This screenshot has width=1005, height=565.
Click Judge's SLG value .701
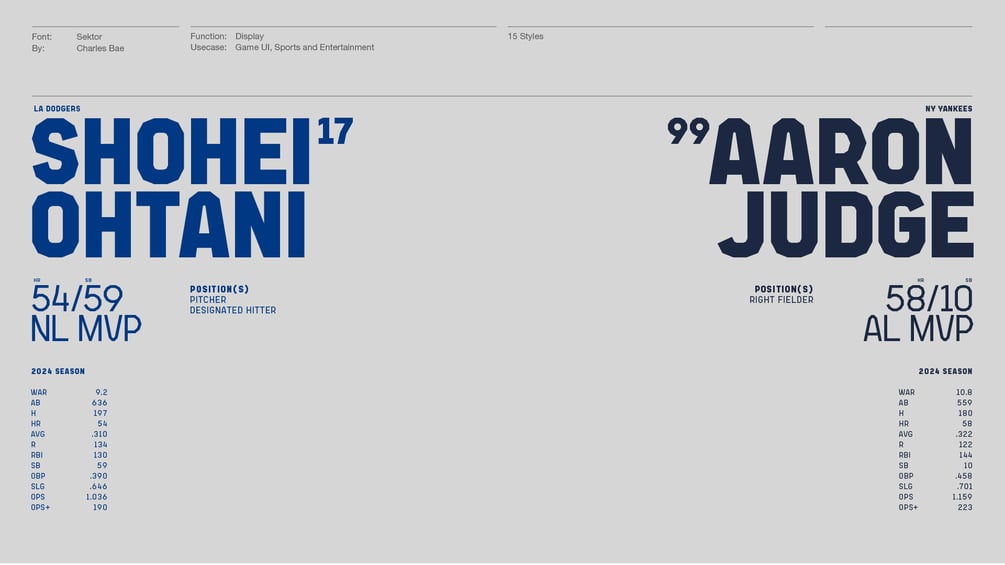(965, 486)
